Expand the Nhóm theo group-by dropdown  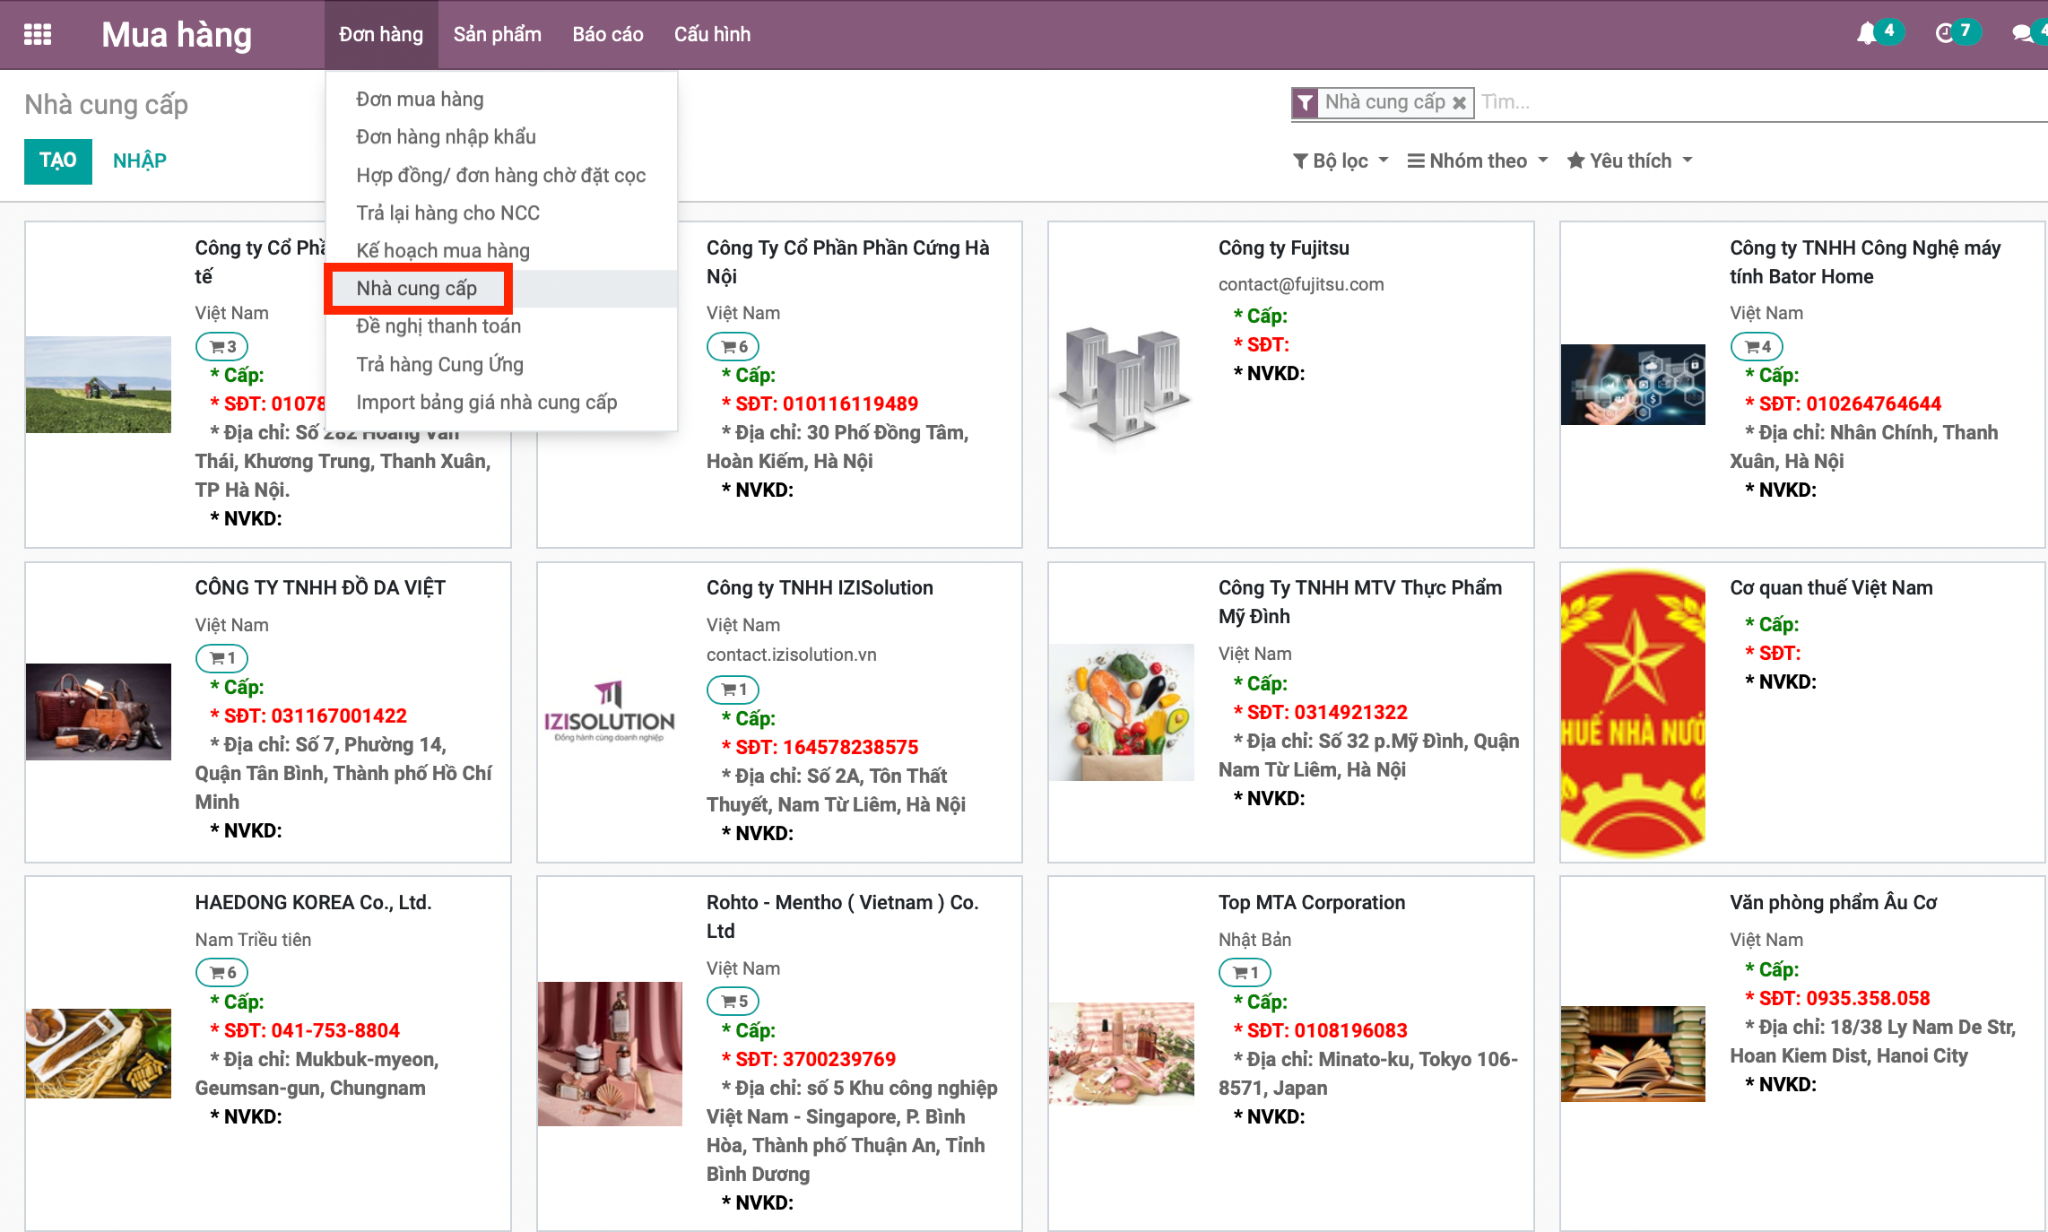[1477, 161]
